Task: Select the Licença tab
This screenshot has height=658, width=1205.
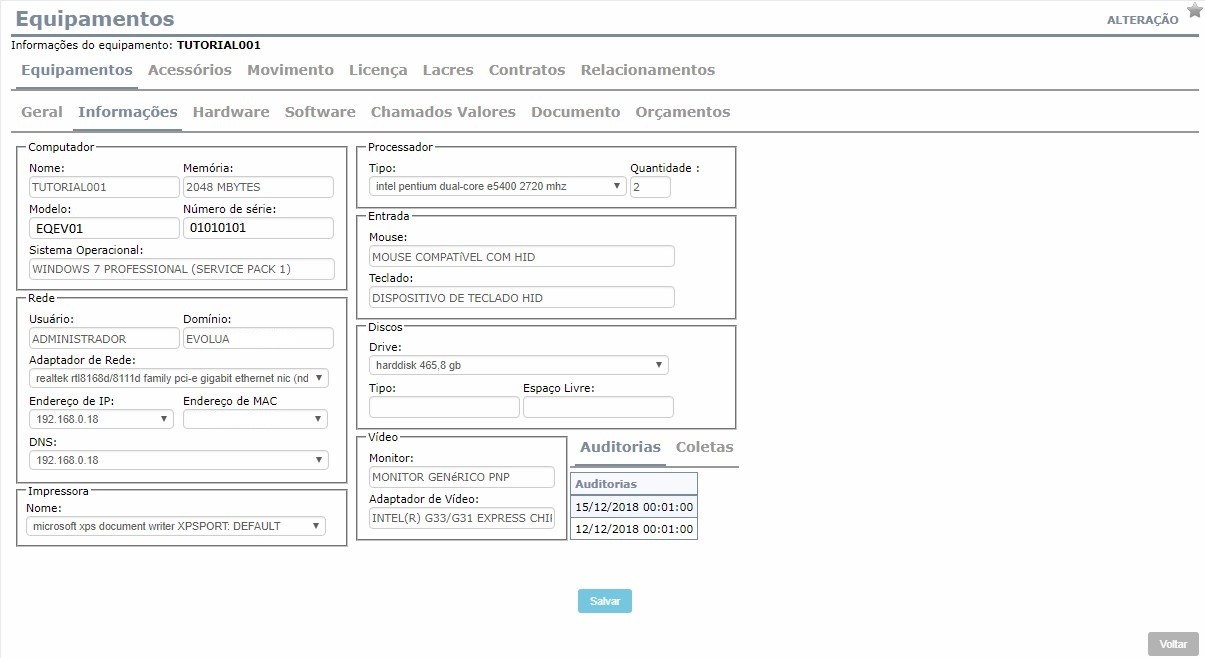Action: point(378,70)
